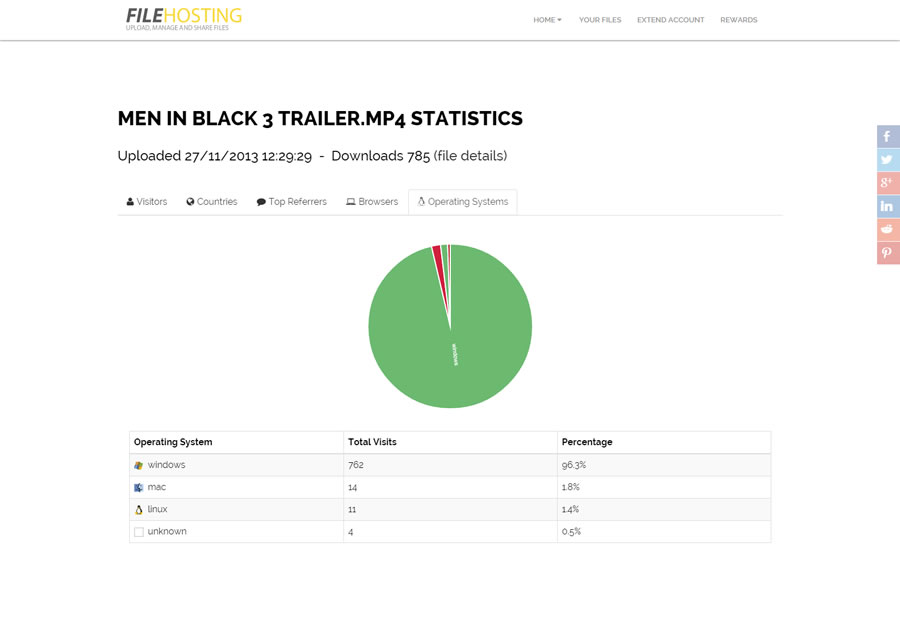Share the page on Facebook

click(888, 137)
